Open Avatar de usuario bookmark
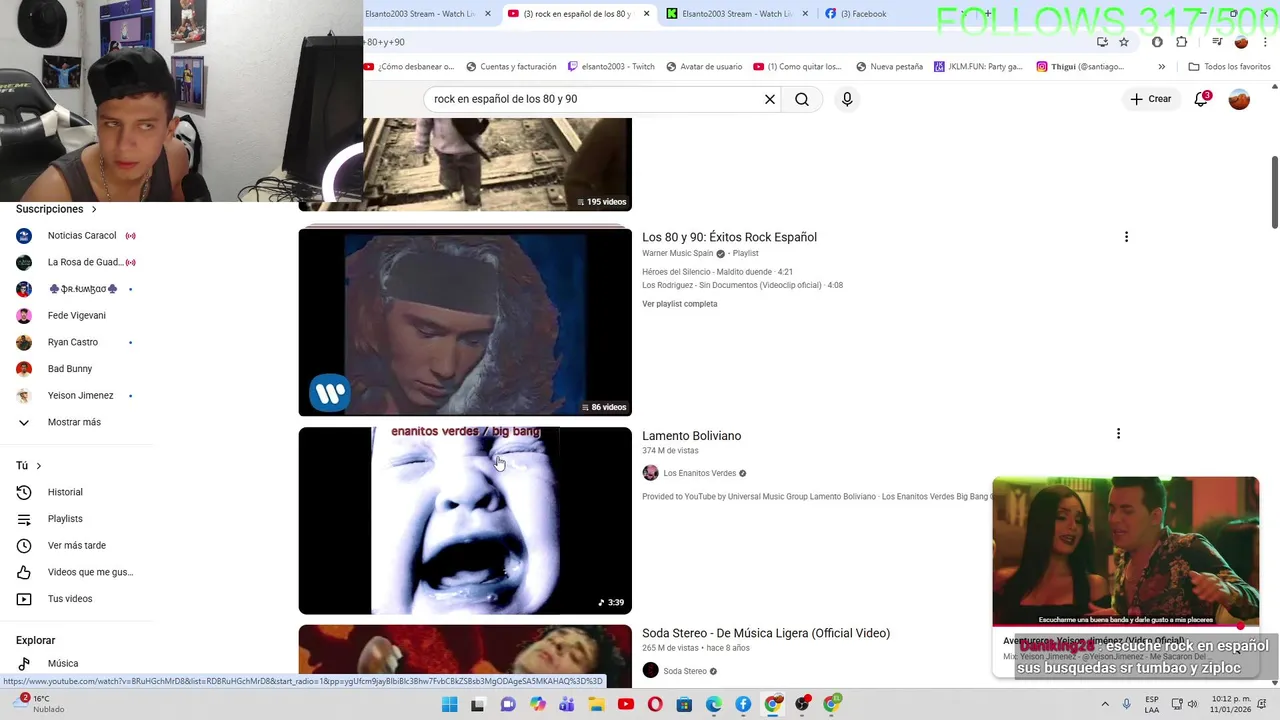This screenshot has height=720, width=1280. (x=704, y=67)
